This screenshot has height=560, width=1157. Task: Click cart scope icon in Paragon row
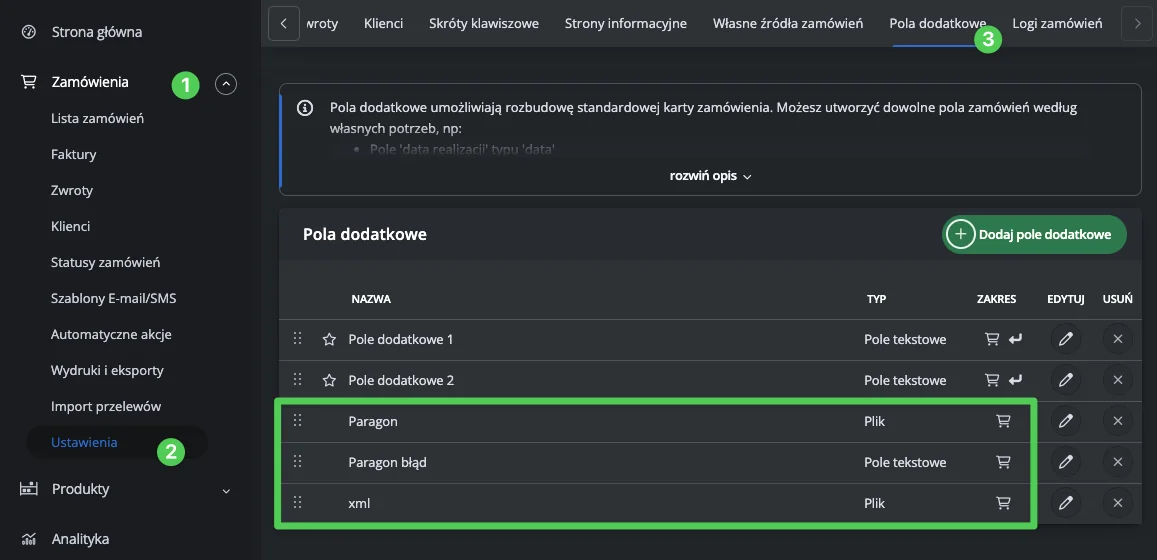1004,421
